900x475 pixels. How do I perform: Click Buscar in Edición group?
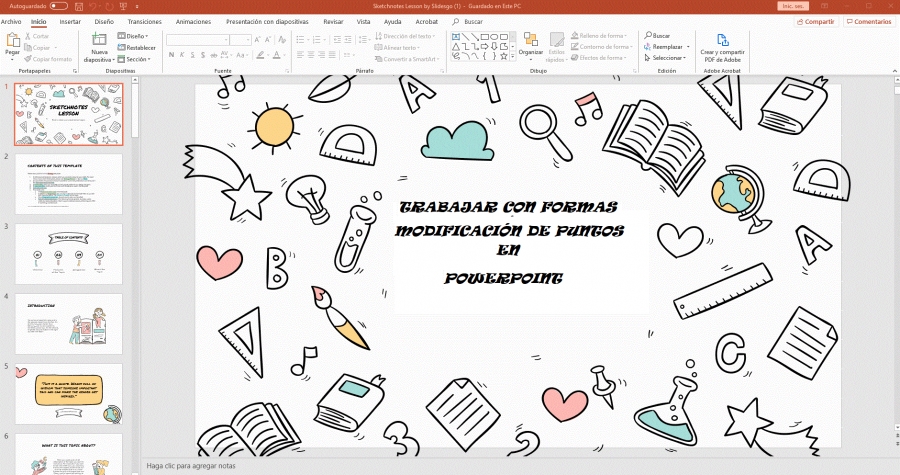pos(657,36)
